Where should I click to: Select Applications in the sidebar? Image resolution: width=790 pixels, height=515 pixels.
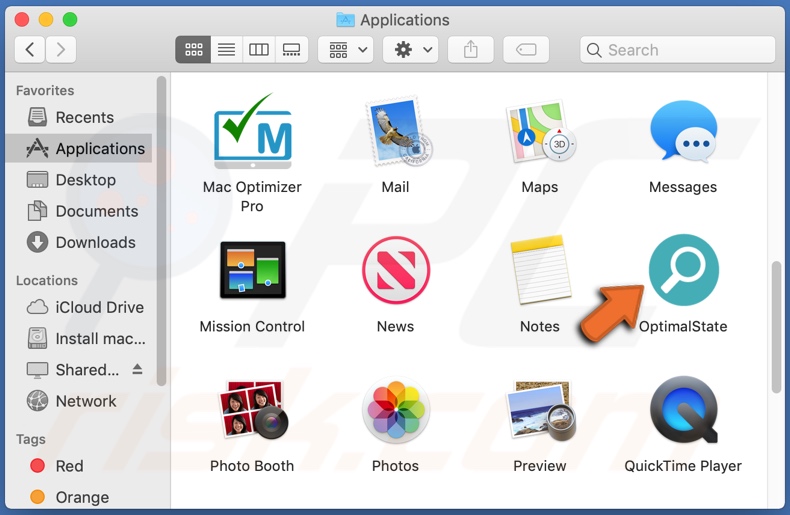click(79, 148)
